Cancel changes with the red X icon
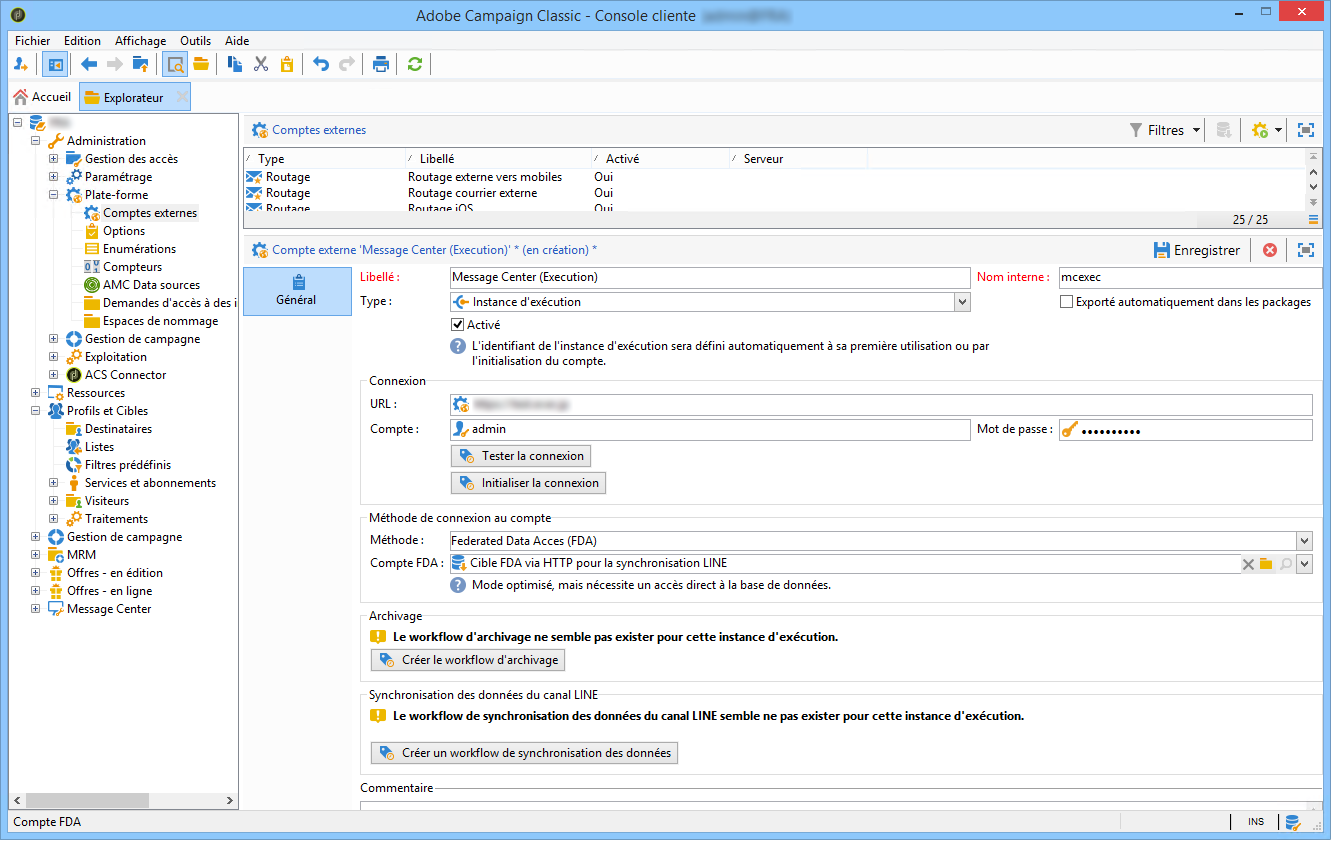Screen dimensions: 1338x847 point(1270,250)
